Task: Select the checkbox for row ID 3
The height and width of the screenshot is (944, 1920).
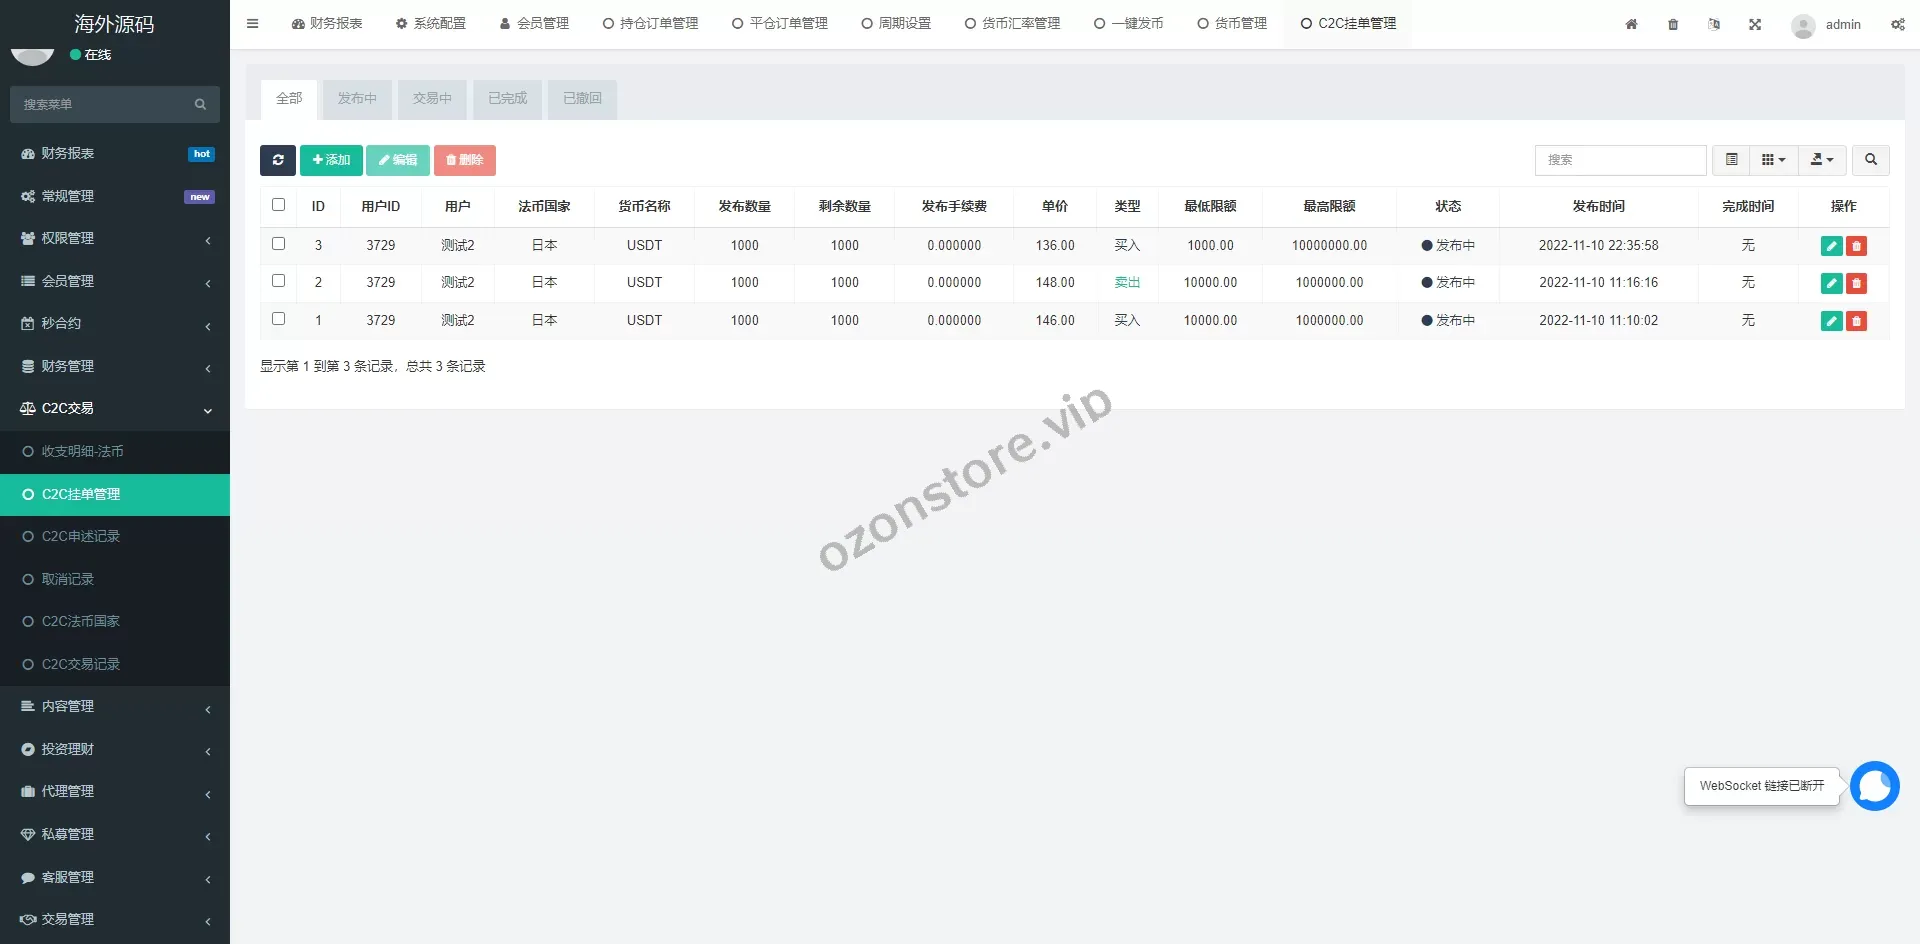Action: (x=279, y=244)
